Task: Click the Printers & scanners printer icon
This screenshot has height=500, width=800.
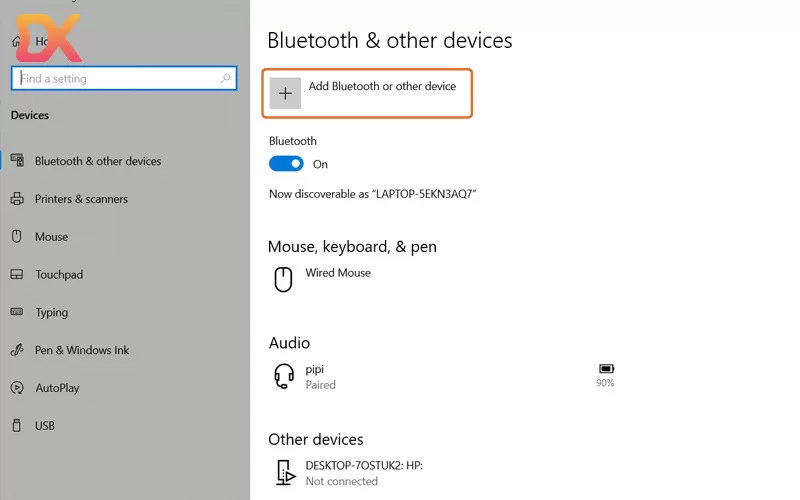Action: 17,198
